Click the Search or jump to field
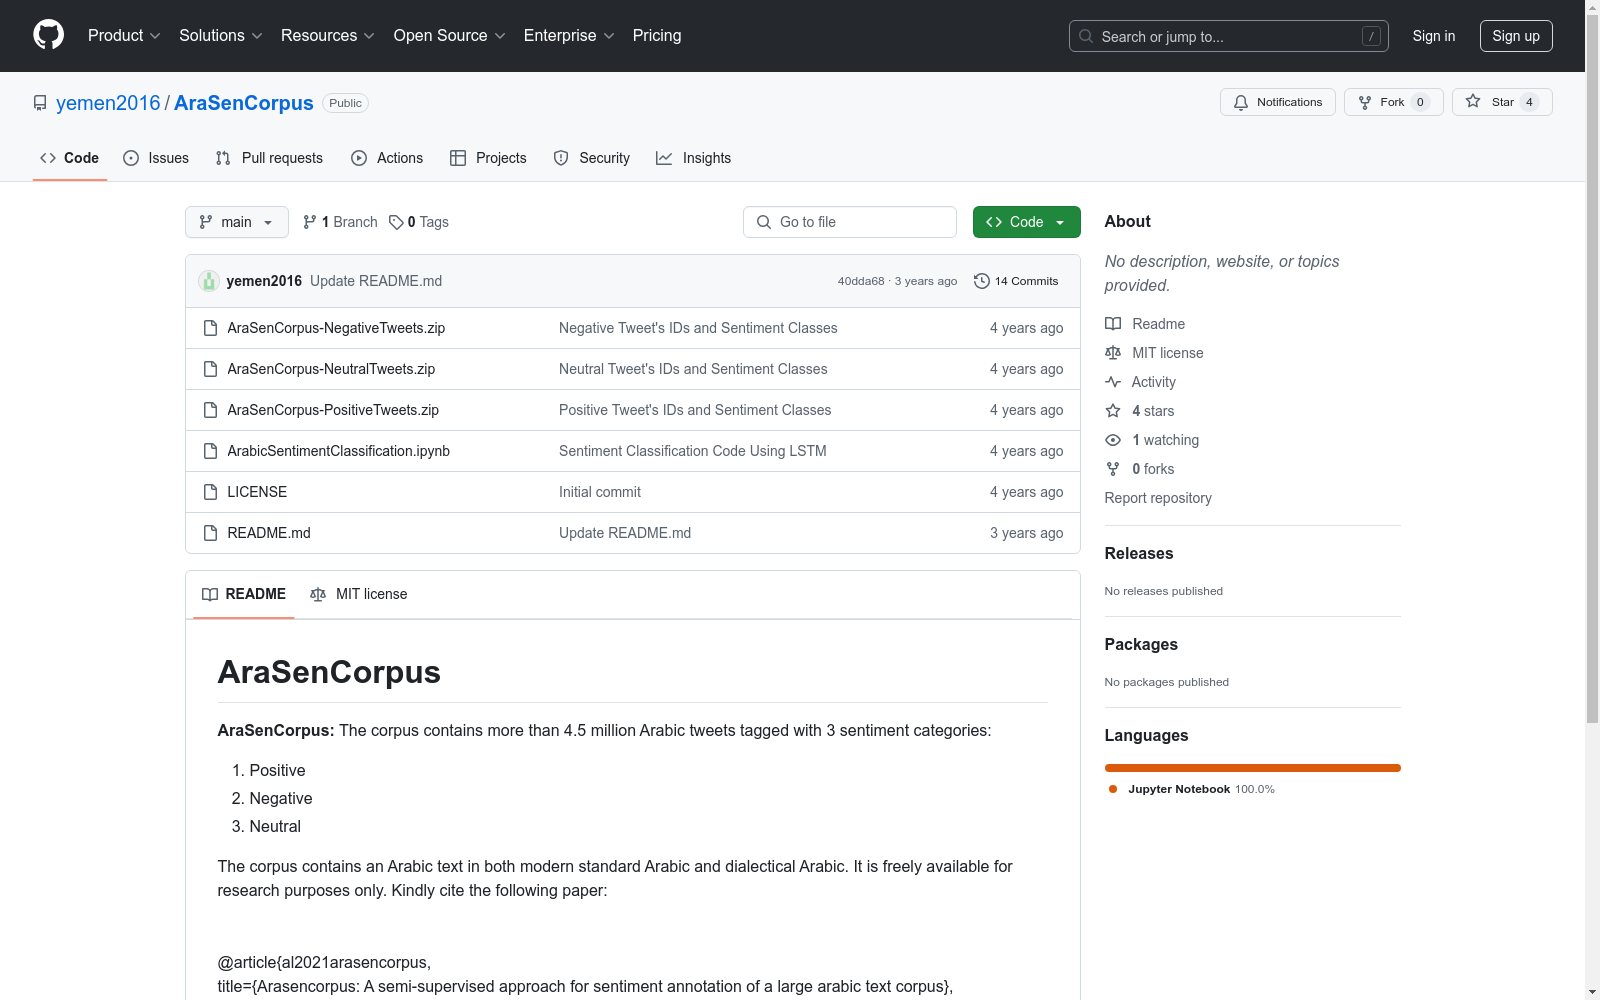The width and height of the screenshot is (1600, 1000). [x=1229, y=36]
